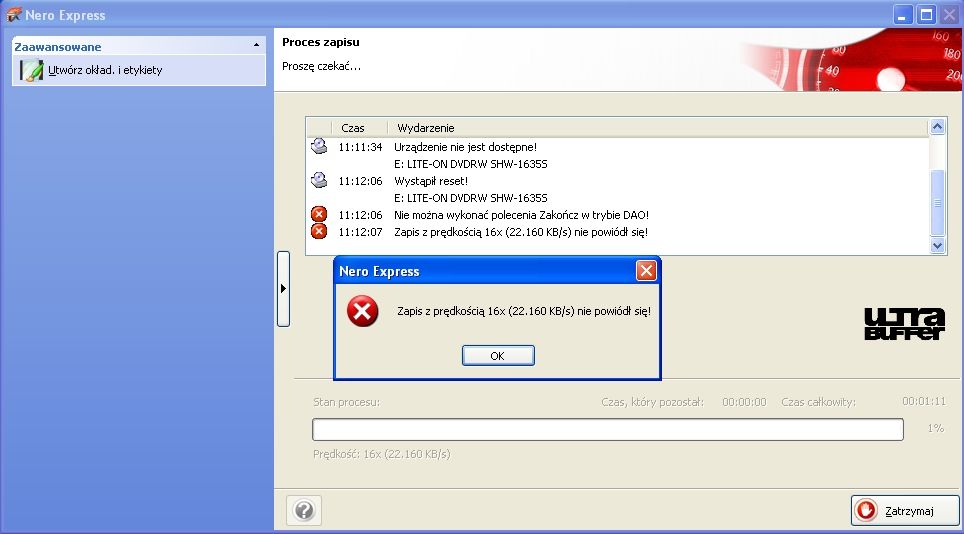This screenshot has width=964, height=534.
Task: Click the Zatrzymaj button's red stop icon
Action: (x=867, y=510)
